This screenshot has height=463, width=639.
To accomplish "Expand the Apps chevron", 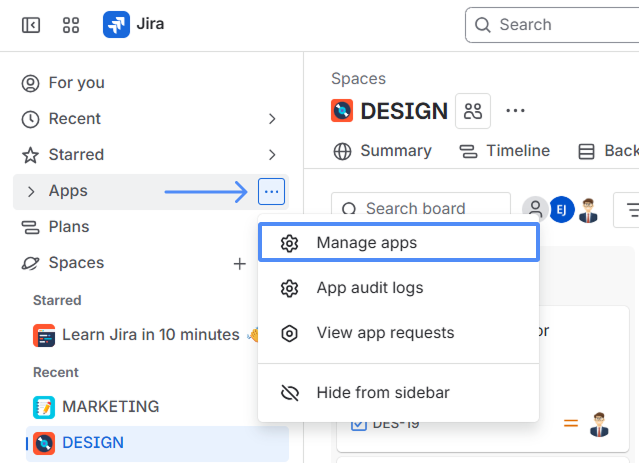I will click(x=31, y=192).
